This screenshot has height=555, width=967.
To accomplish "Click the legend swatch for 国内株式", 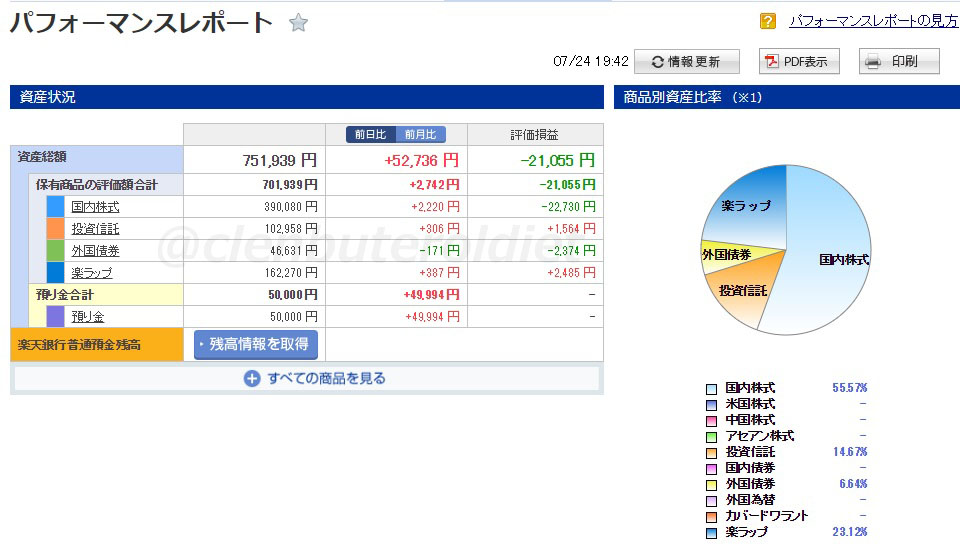I will click(711, 389).
